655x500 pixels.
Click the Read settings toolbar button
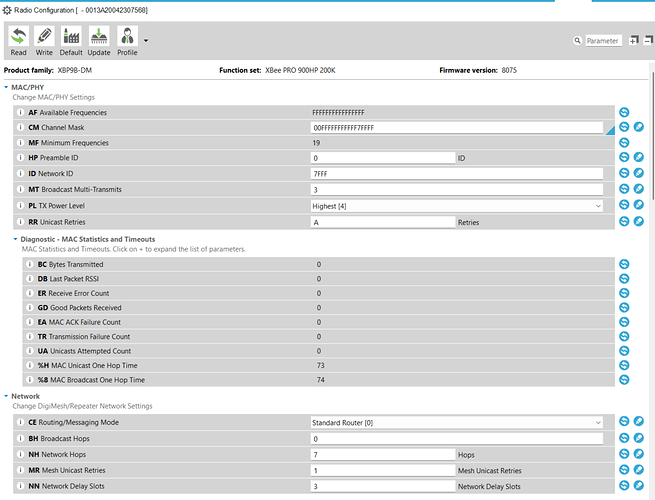click(19, 40)
